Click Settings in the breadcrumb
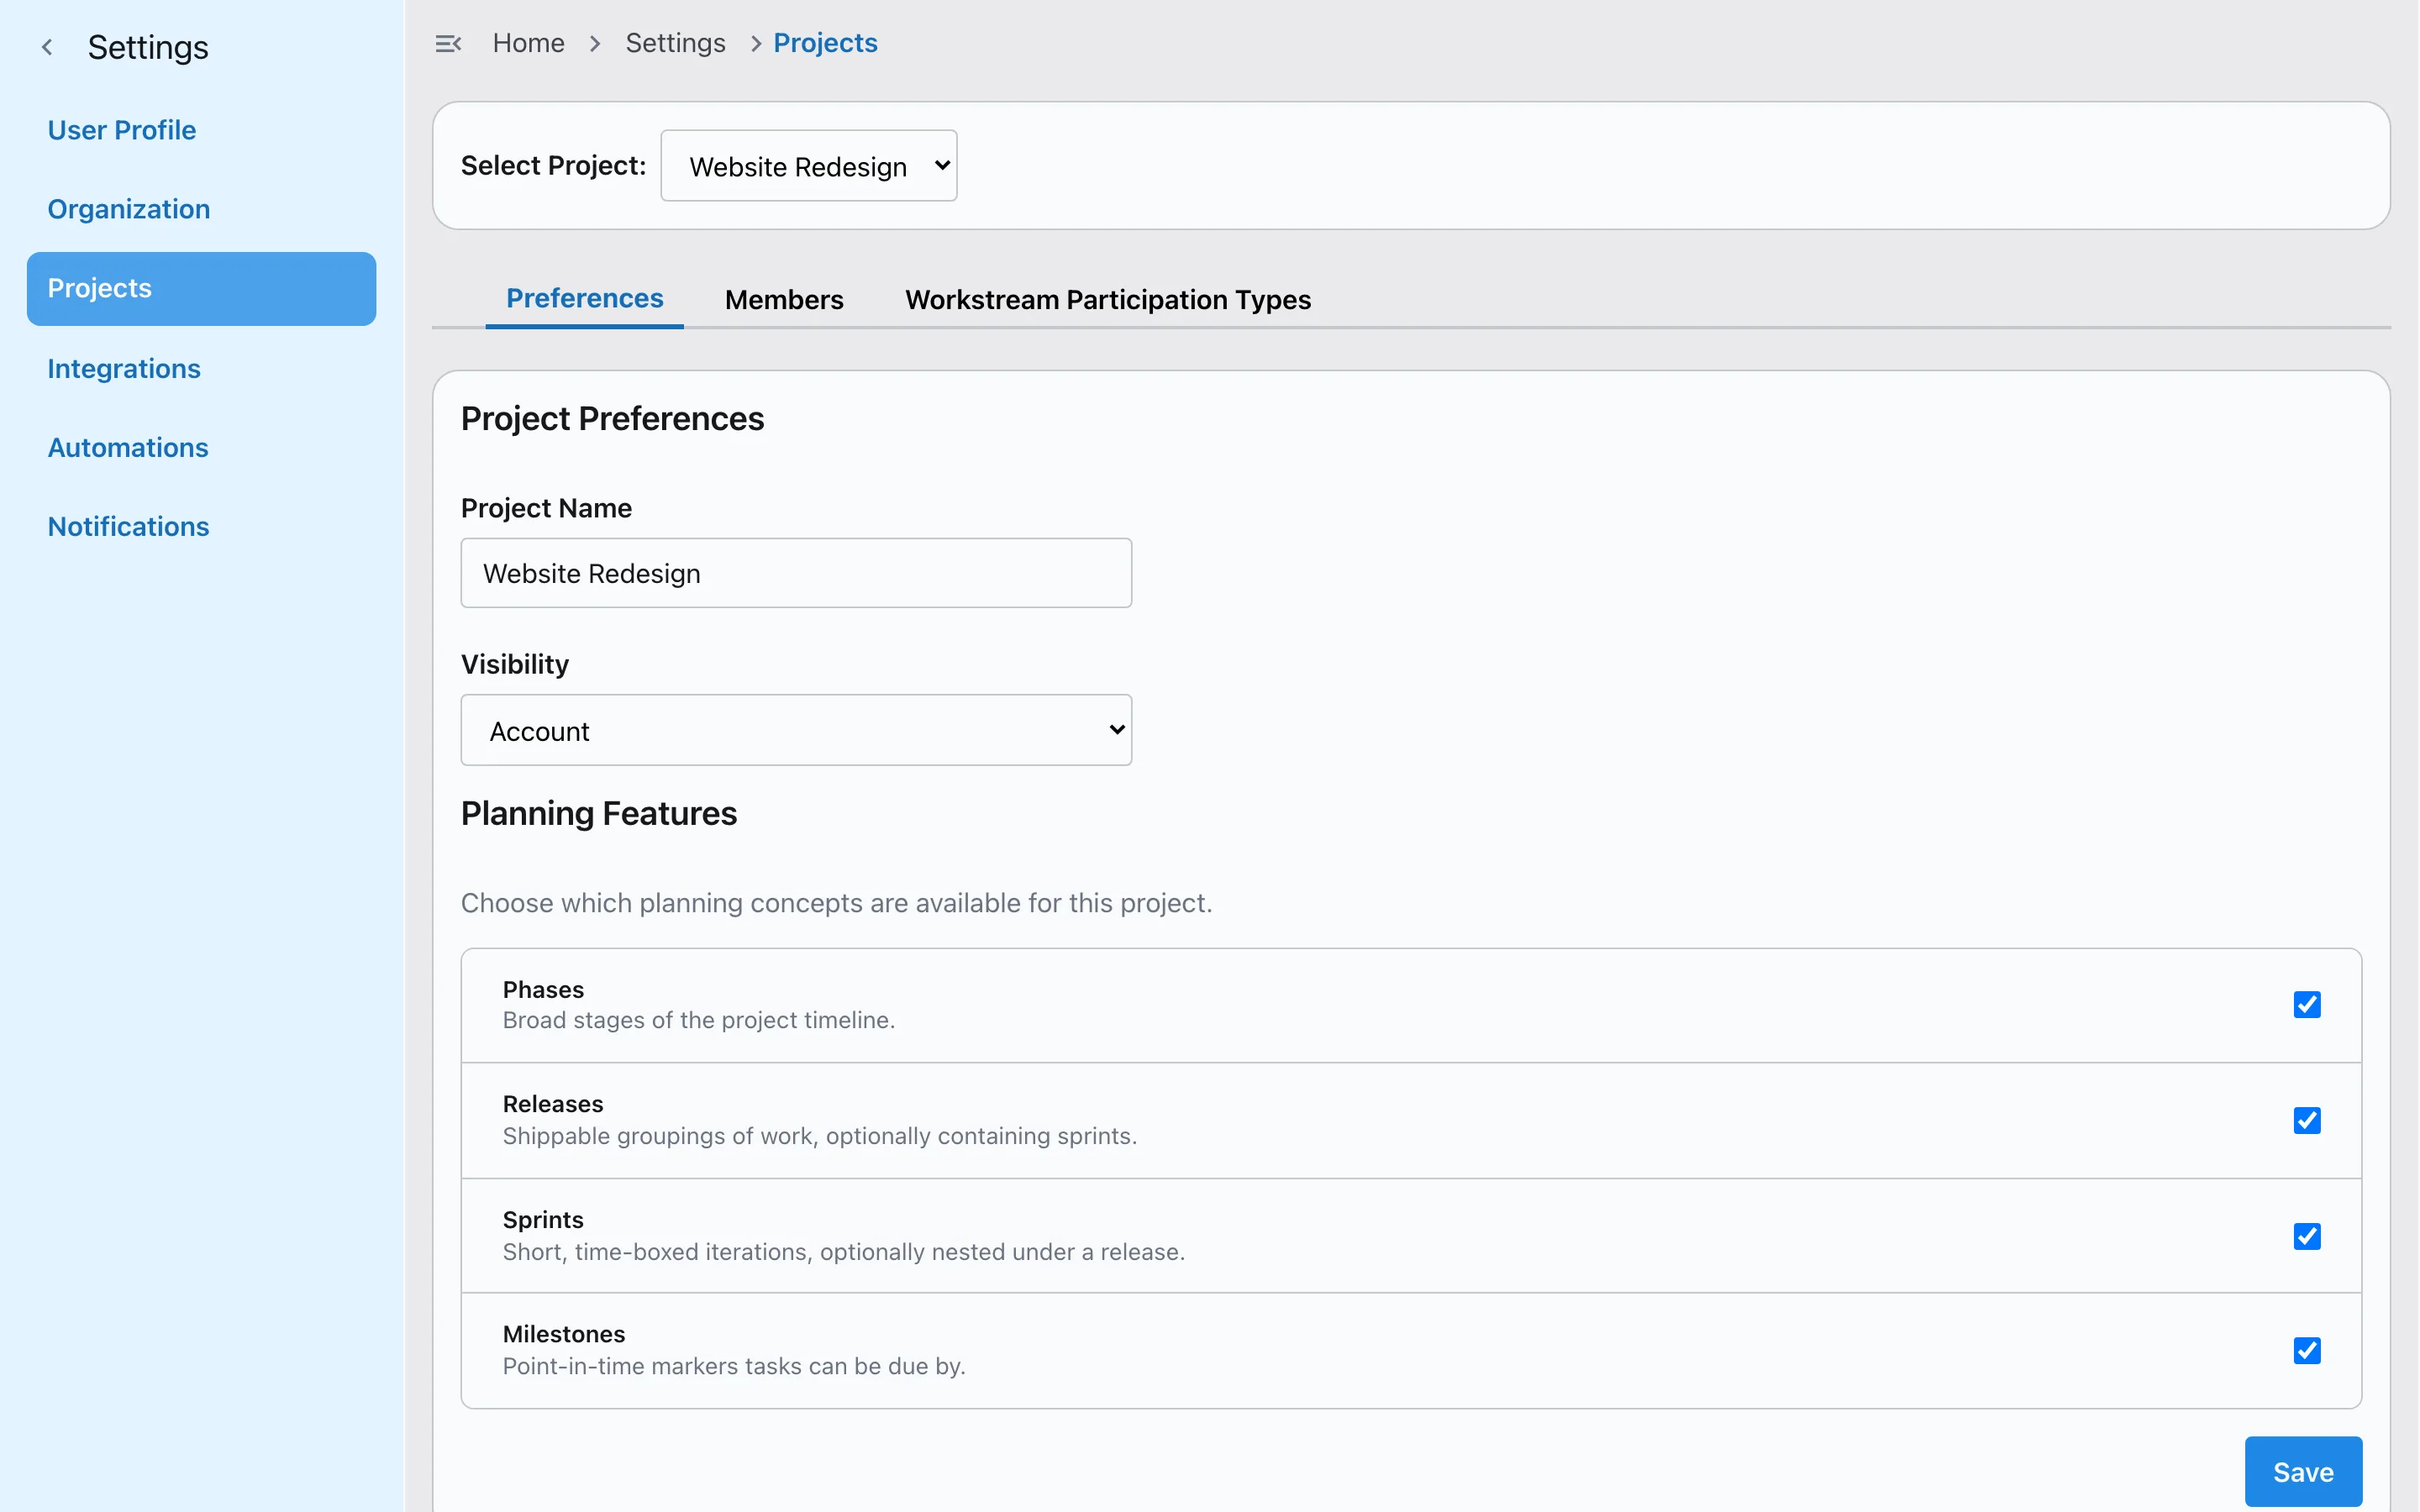 [675, 43]
